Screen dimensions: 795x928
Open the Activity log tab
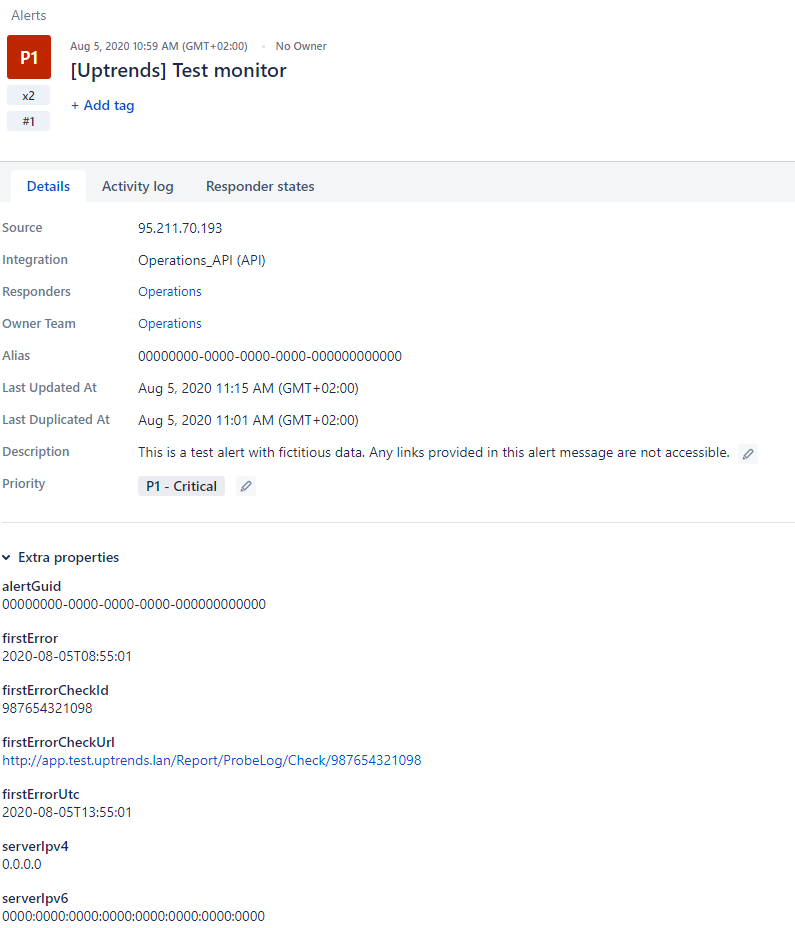click(x=137, y=186)
